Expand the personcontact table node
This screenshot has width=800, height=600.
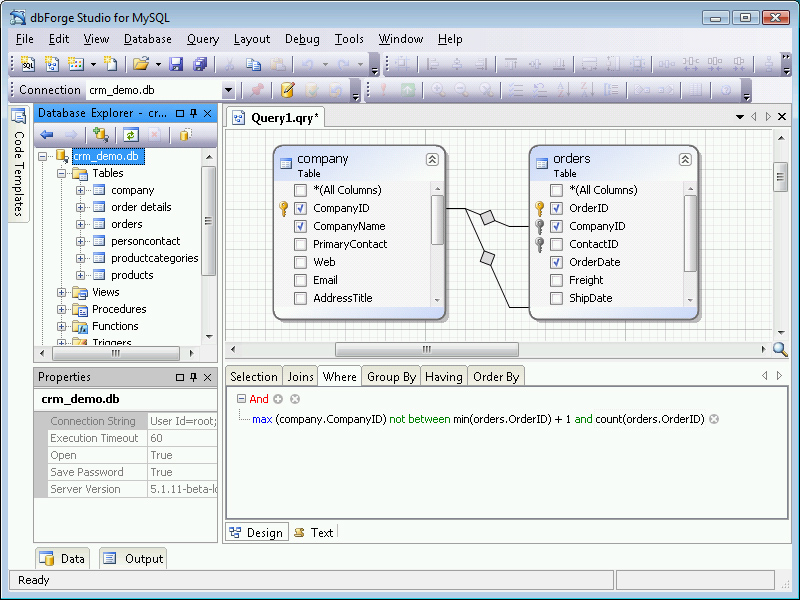[80, 241]
